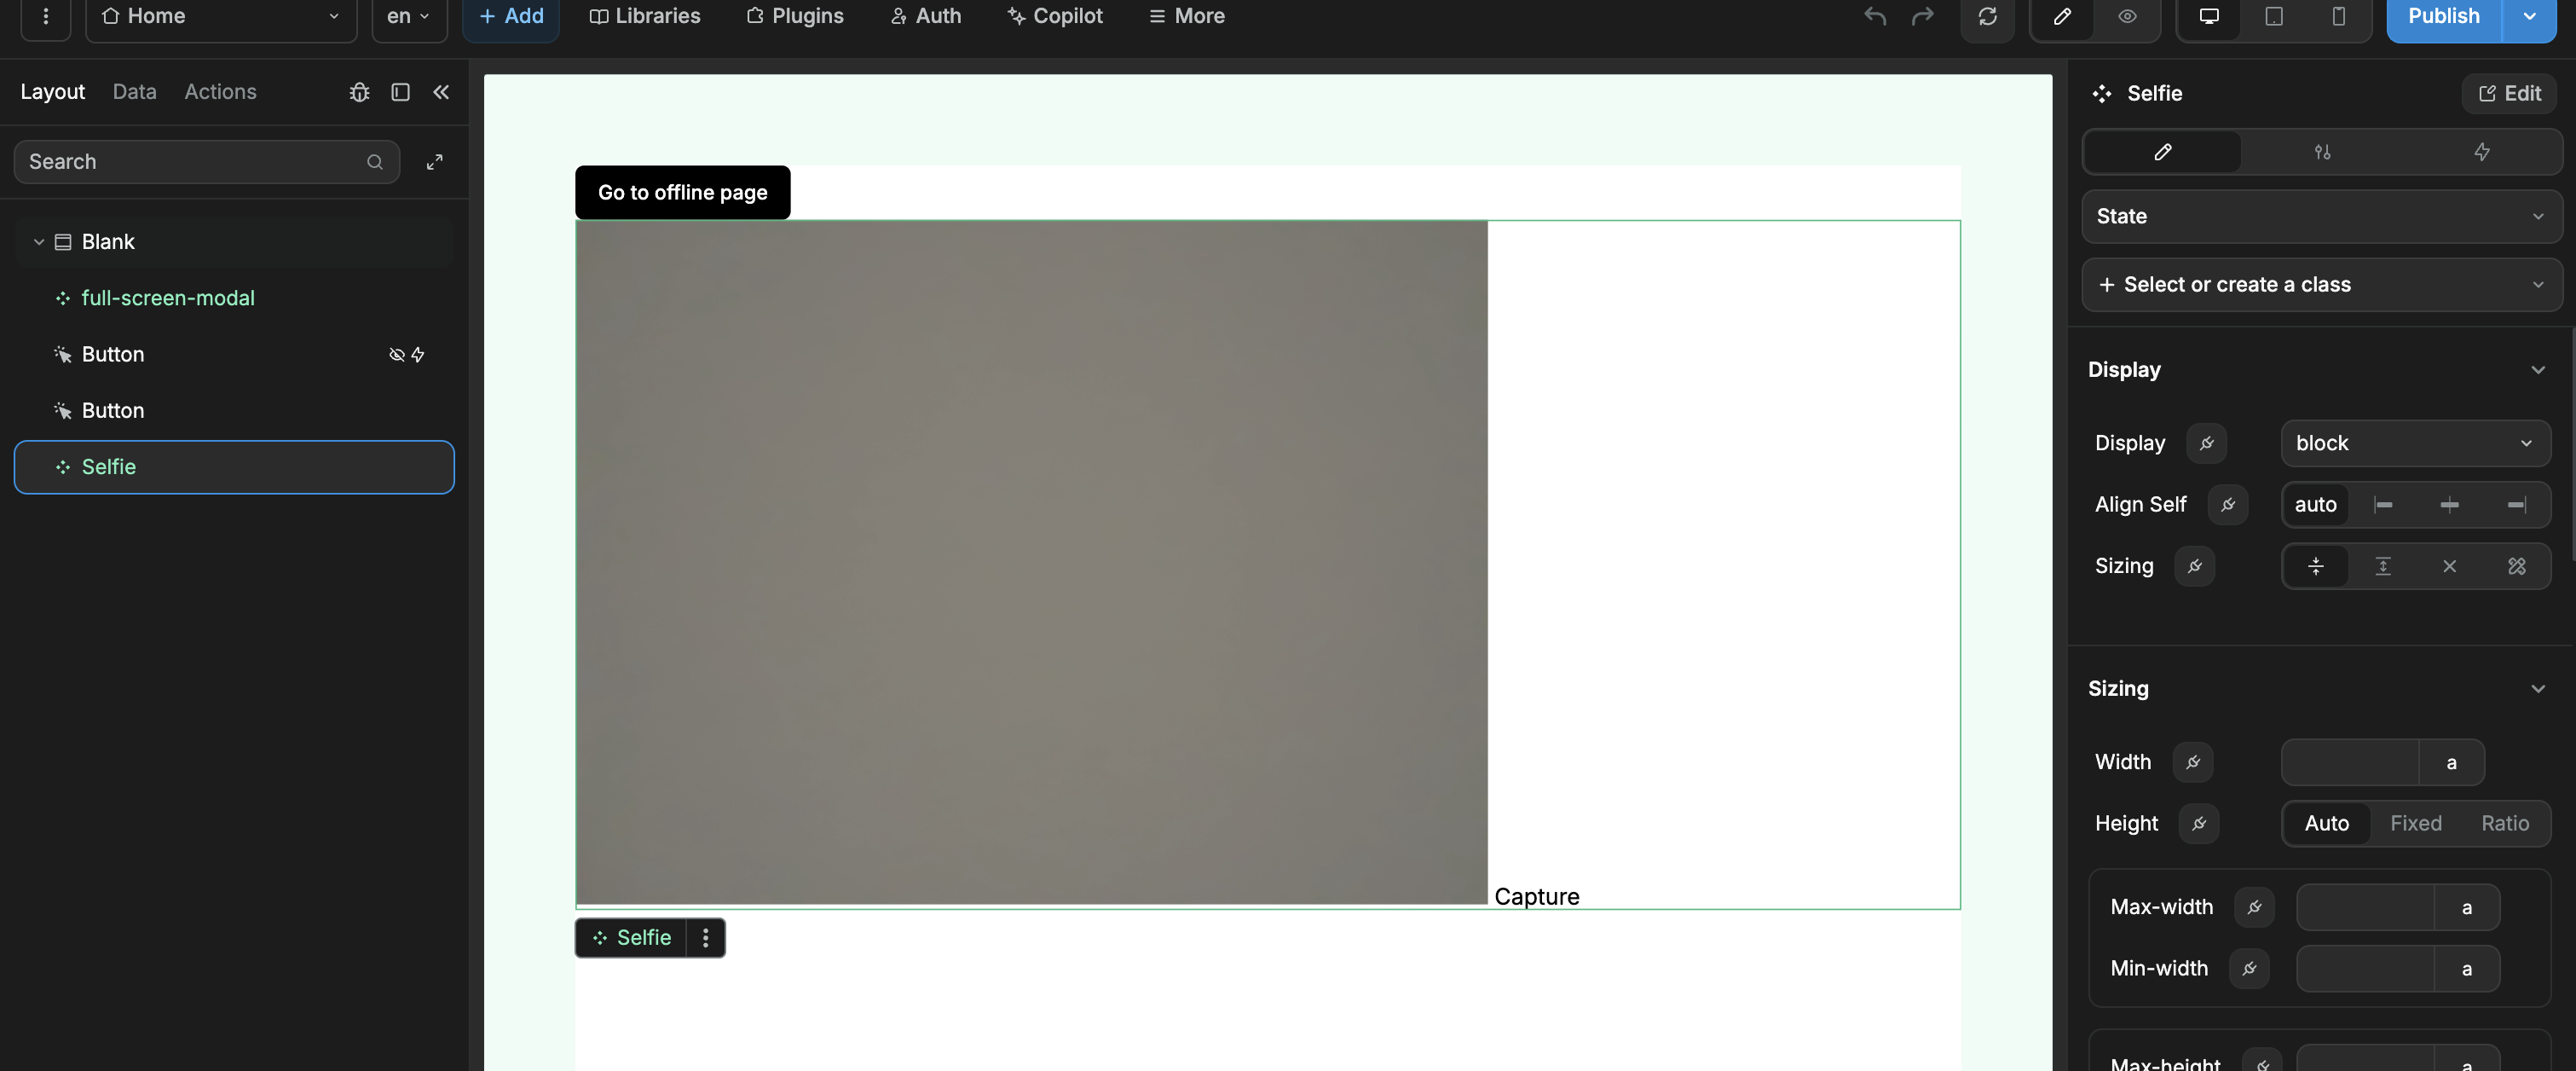Open the Selfie element options with three-dots icon
This screenshot has width=2576, height=1071.
[706, 937]
